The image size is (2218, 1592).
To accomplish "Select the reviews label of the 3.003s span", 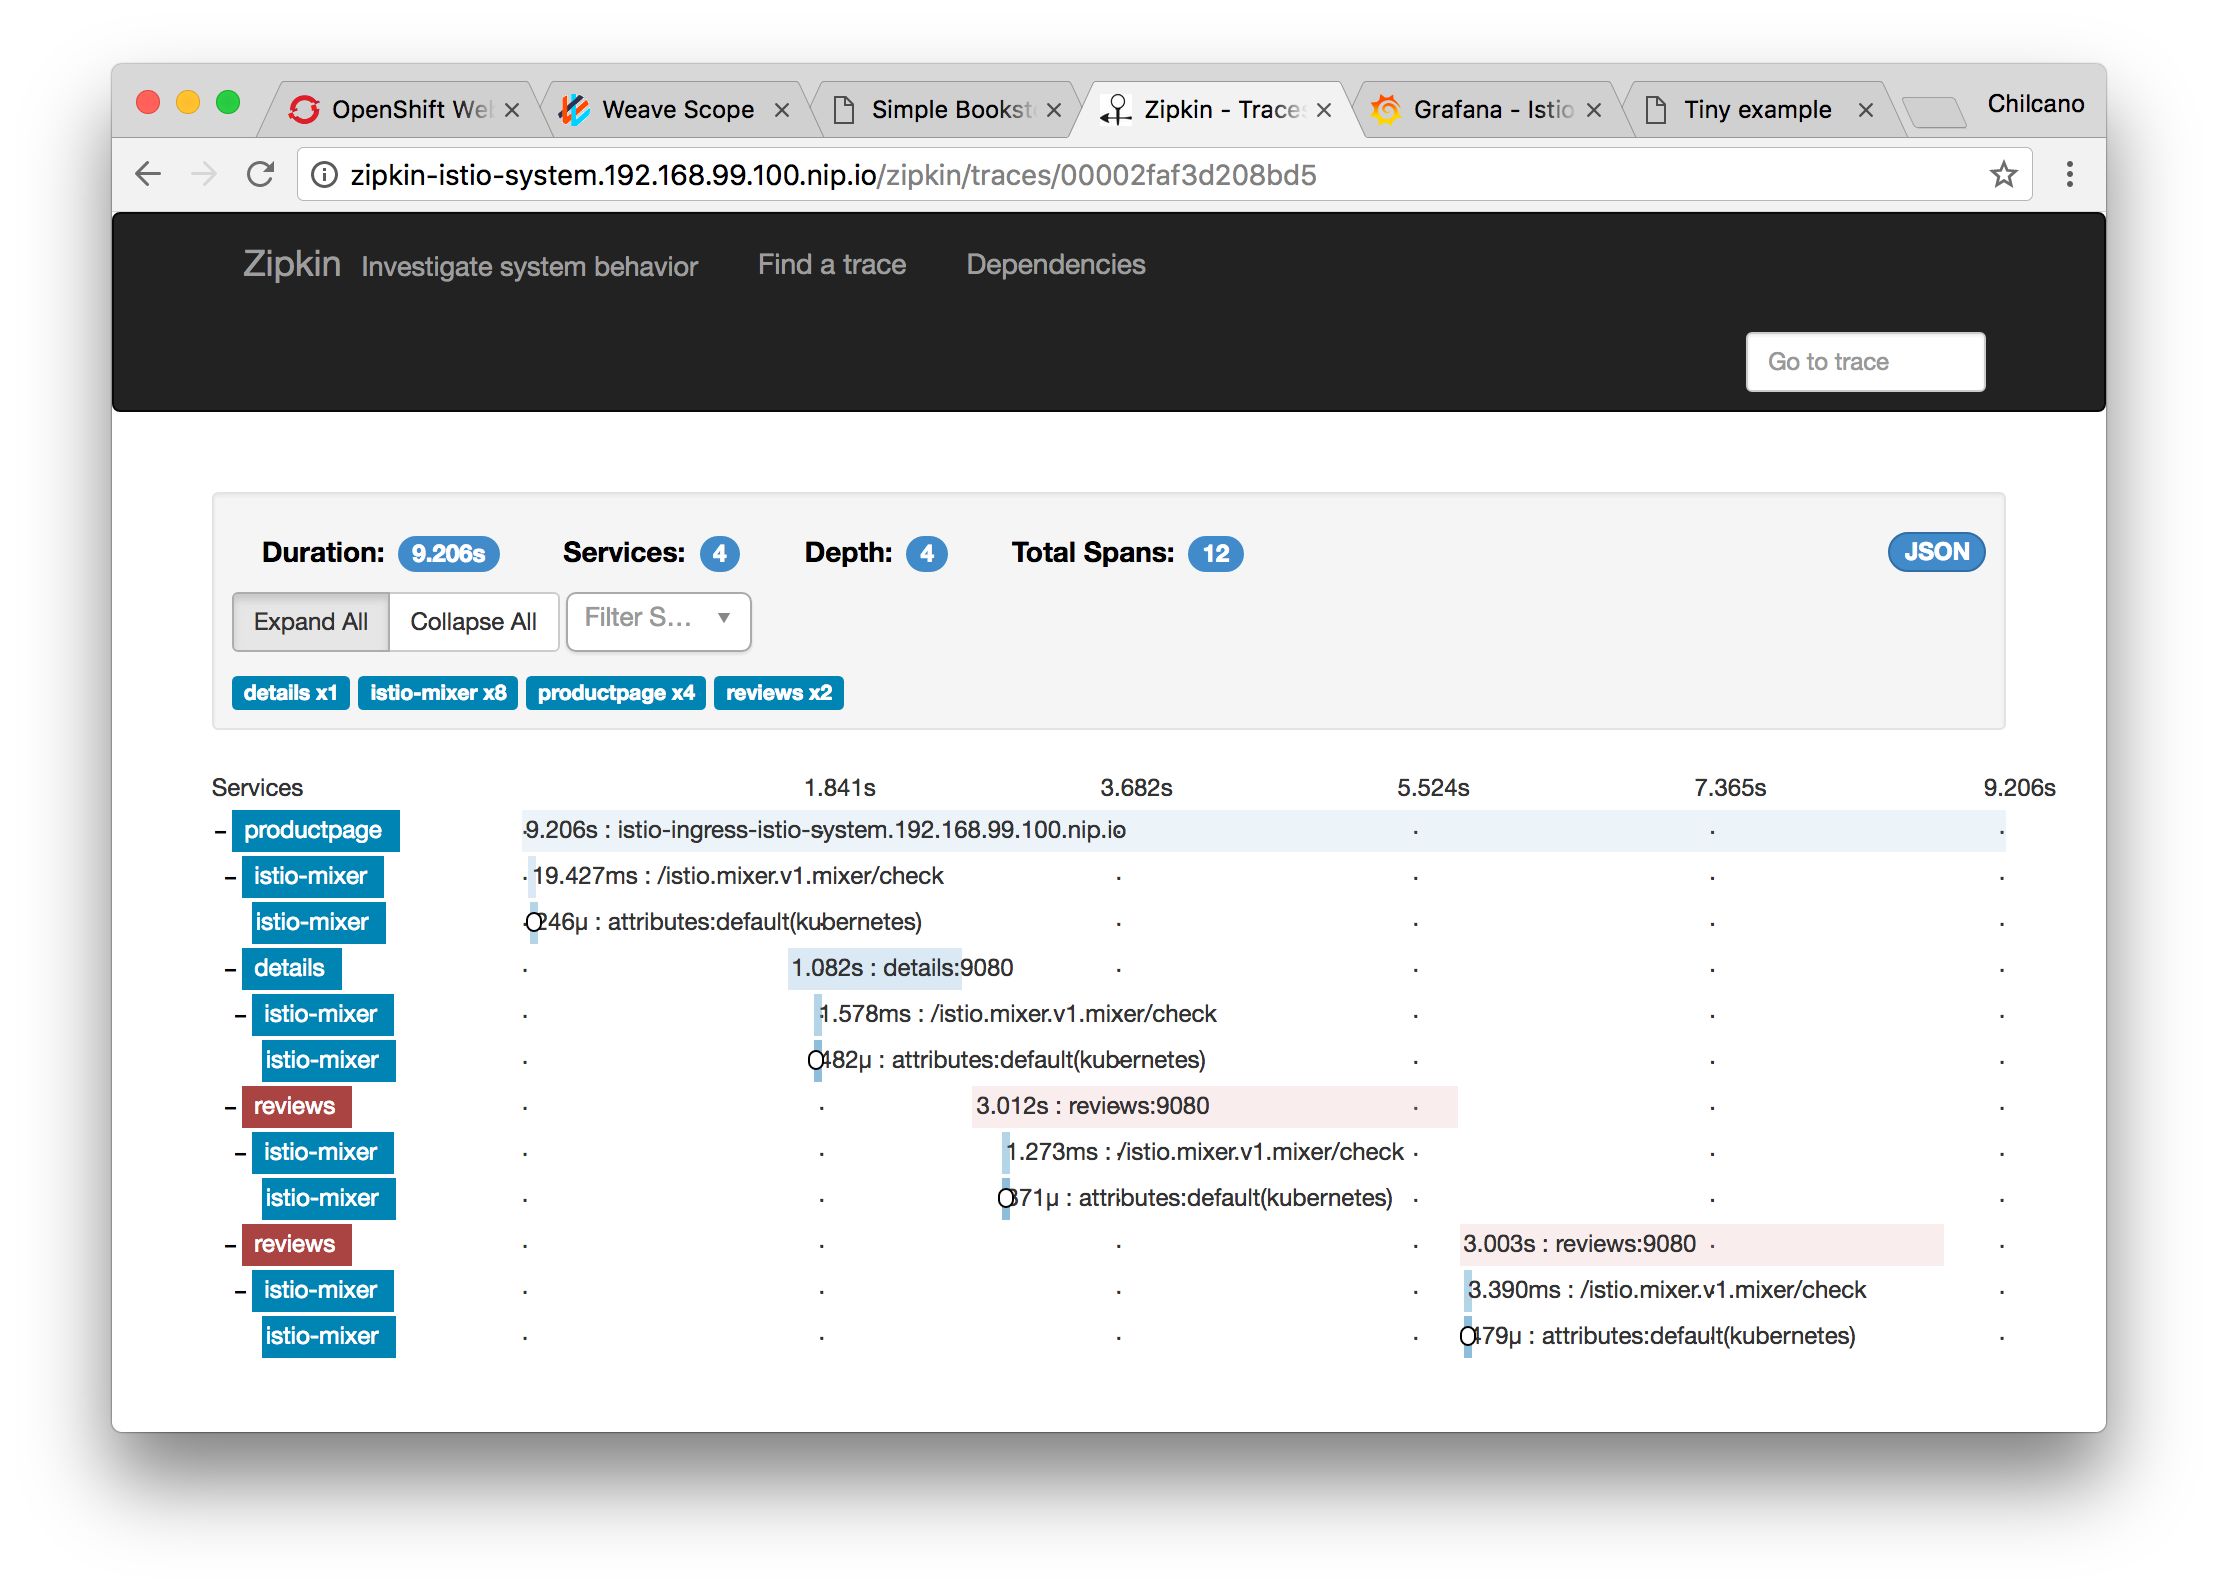I will (296, 1245).
